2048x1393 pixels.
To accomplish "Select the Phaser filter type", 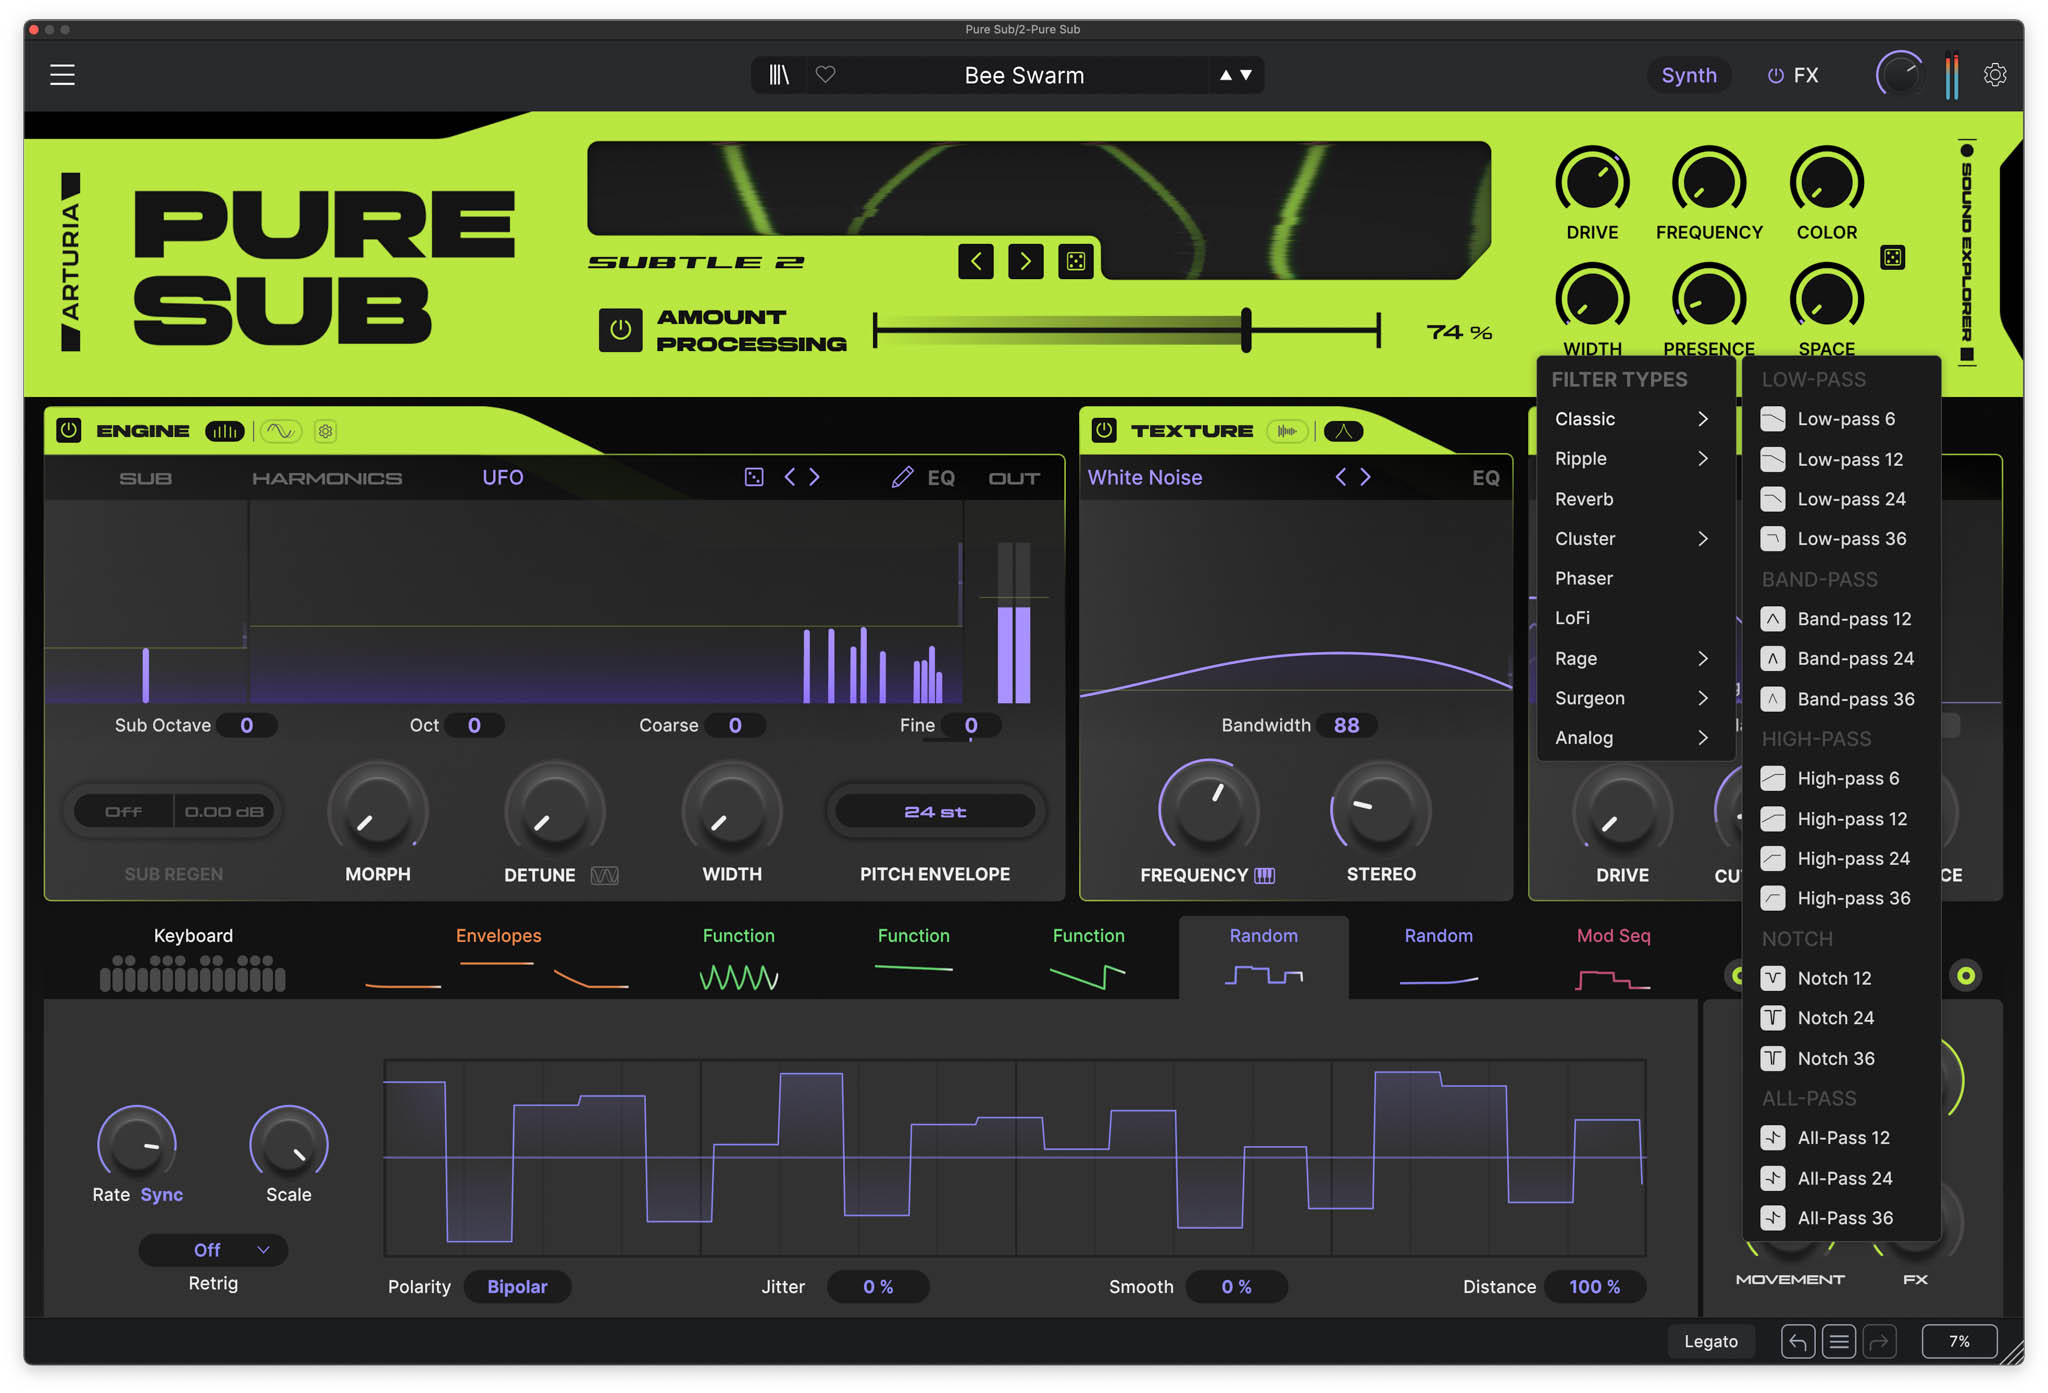I will click(1635, 578).
